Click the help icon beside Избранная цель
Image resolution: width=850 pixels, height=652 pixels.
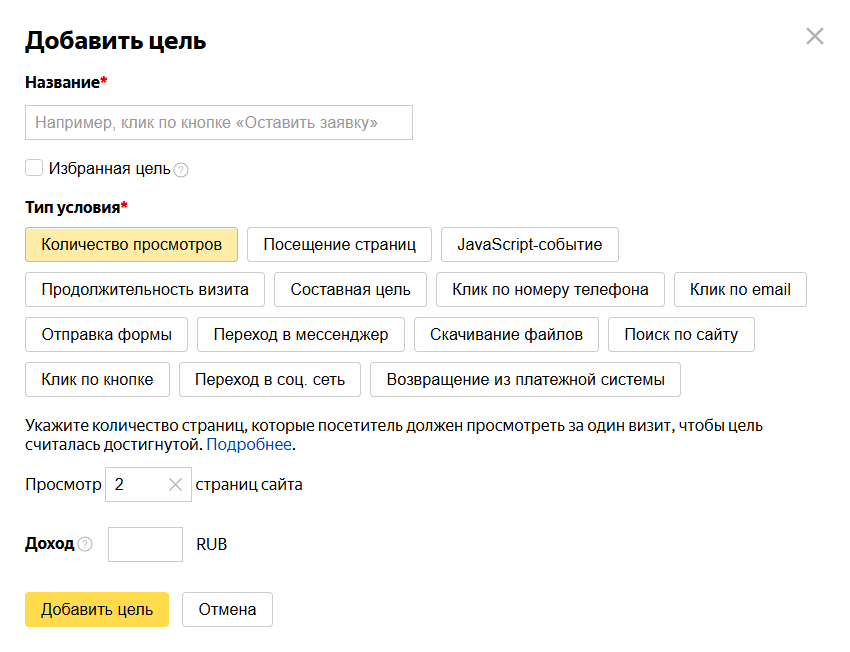click(x=181, y=170)
